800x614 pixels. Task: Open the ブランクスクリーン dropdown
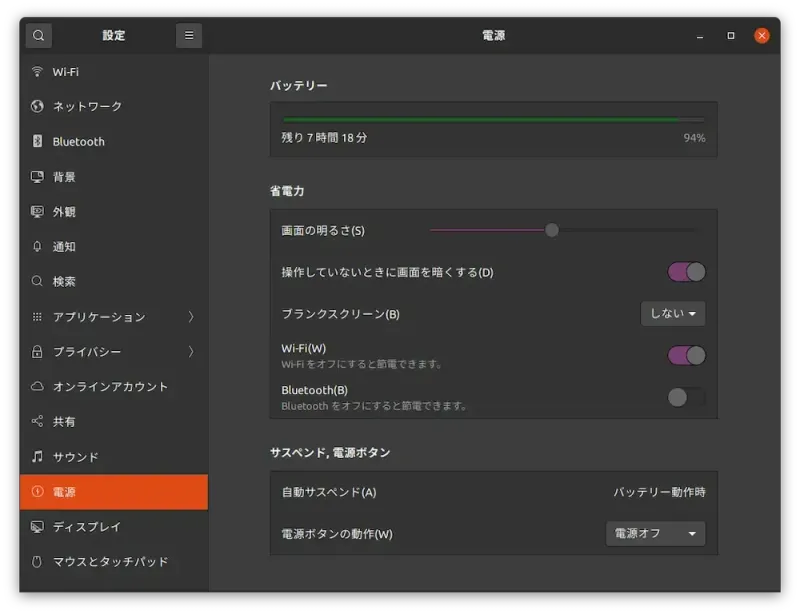click(x=672, y=313)
